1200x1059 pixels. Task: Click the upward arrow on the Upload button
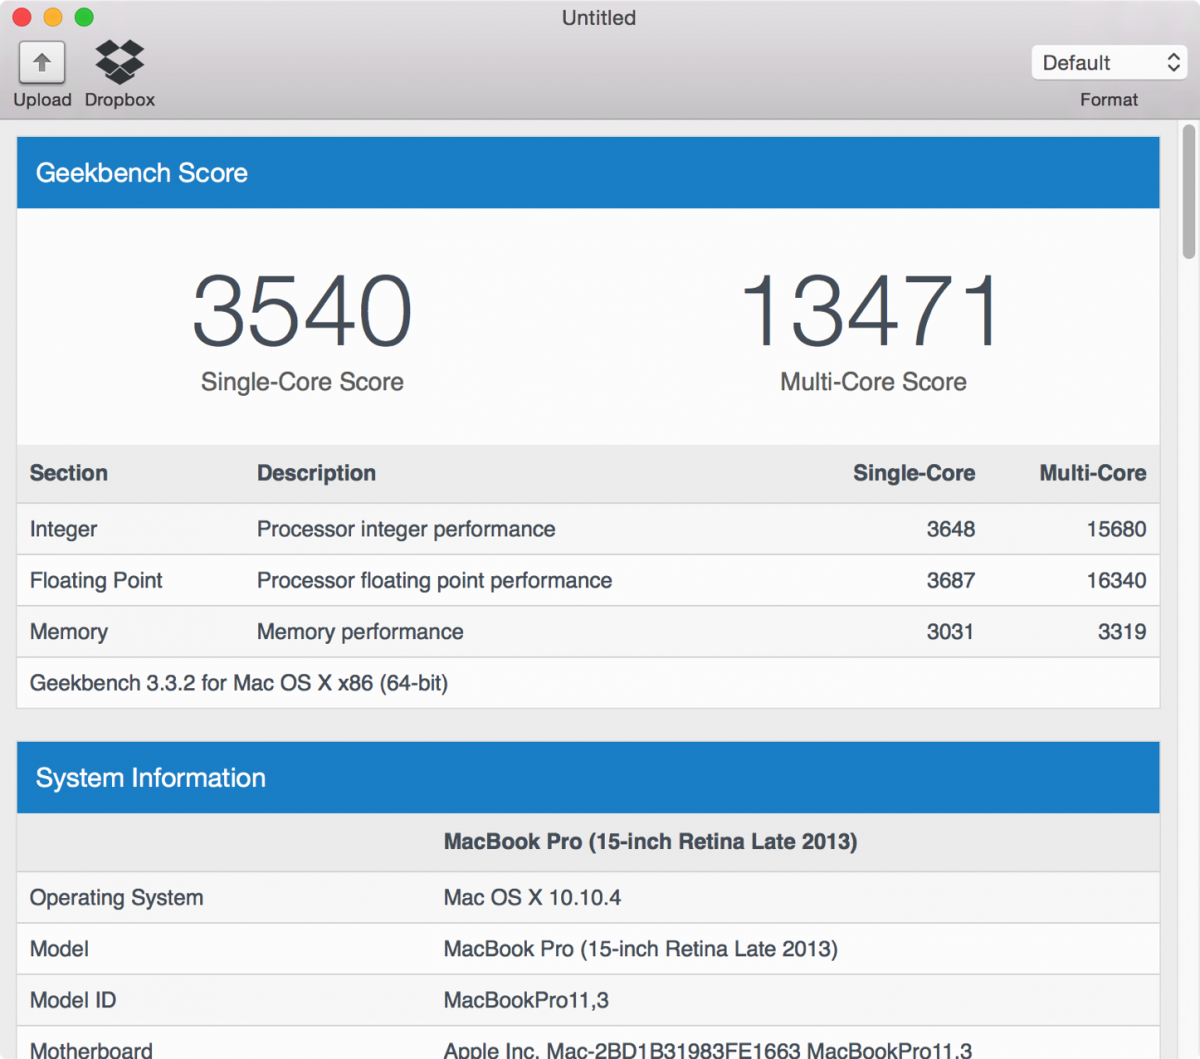click(x=42, y=61)
